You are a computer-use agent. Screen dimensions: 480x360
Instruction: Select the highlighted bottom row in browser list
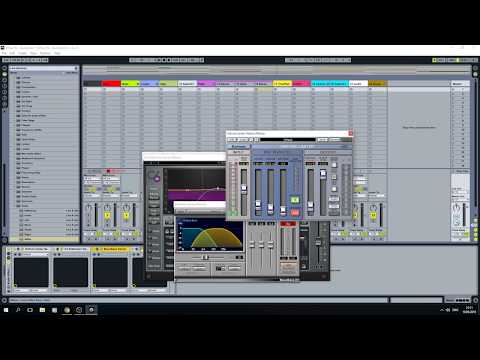tap(44, 239)
